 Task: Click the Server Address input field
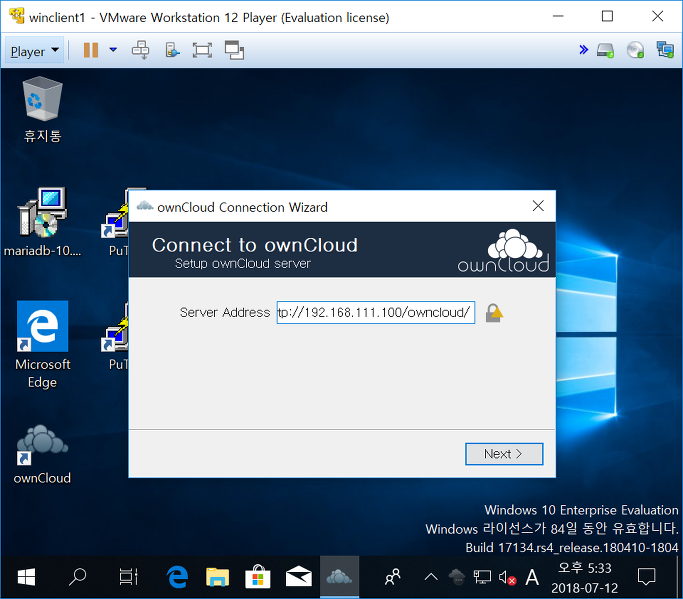click(375, 312)
